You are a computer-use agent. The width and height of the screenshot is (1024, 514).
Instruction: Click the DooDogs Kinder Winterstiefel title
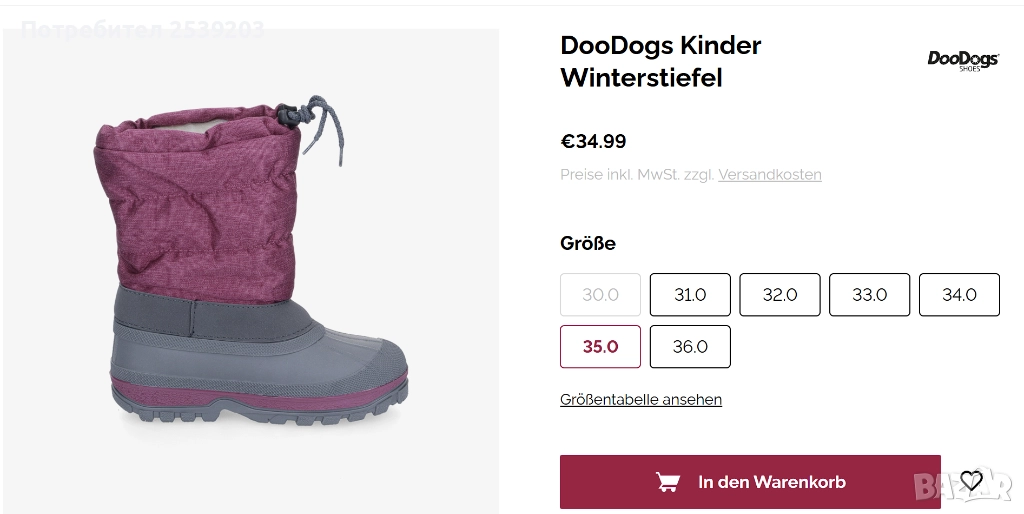660,61
